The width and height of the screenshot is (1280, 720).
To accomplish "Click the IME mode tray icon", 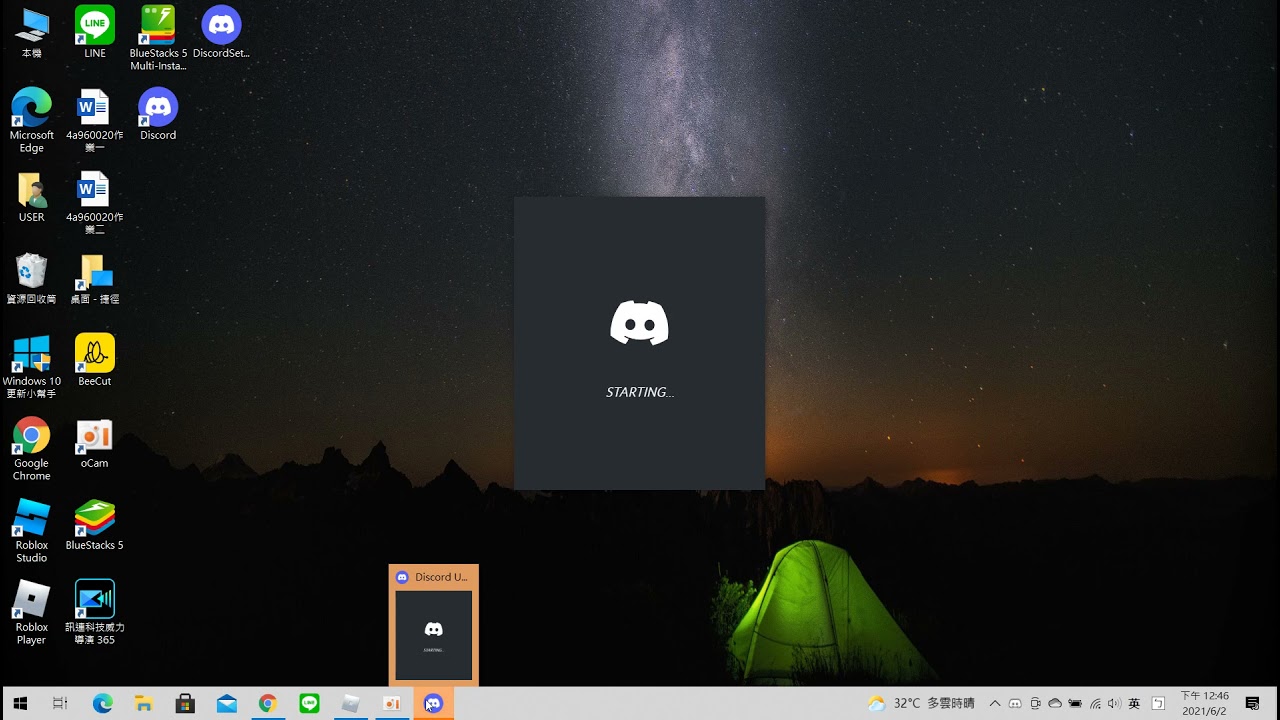I will pyautogui.click(x=1159, y=704).
